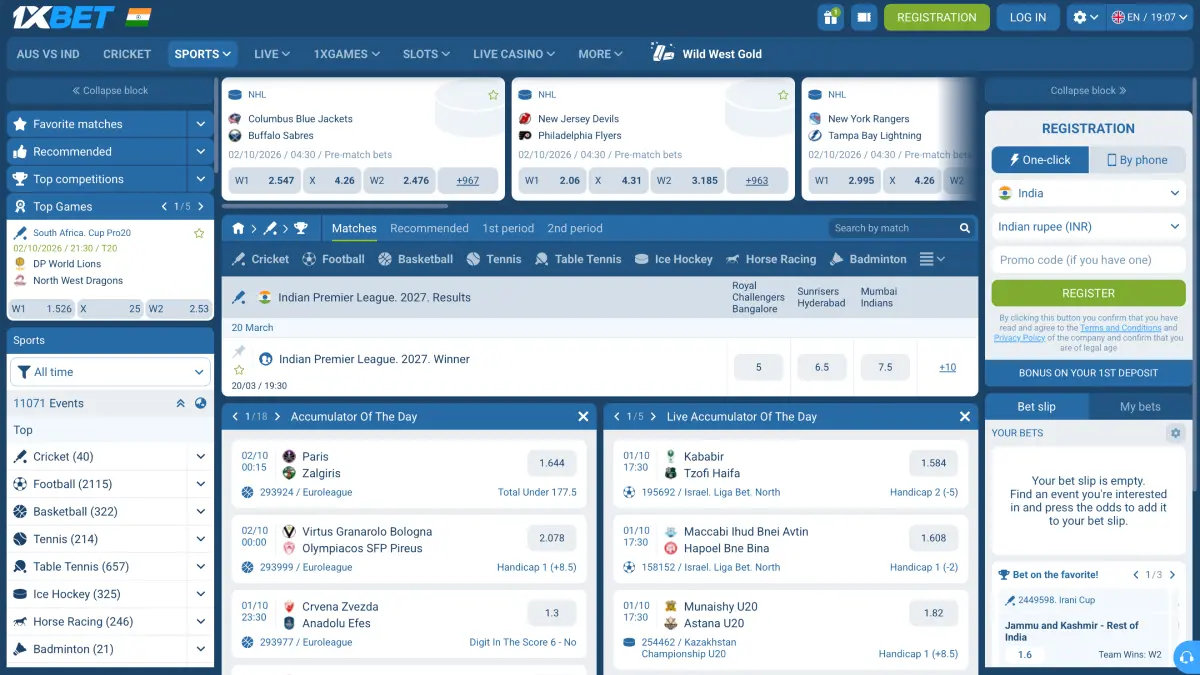This screenshot has width=1200, height=675.
Task: Show next Bet on the favorite card
Action: (x=1172, y=575)
